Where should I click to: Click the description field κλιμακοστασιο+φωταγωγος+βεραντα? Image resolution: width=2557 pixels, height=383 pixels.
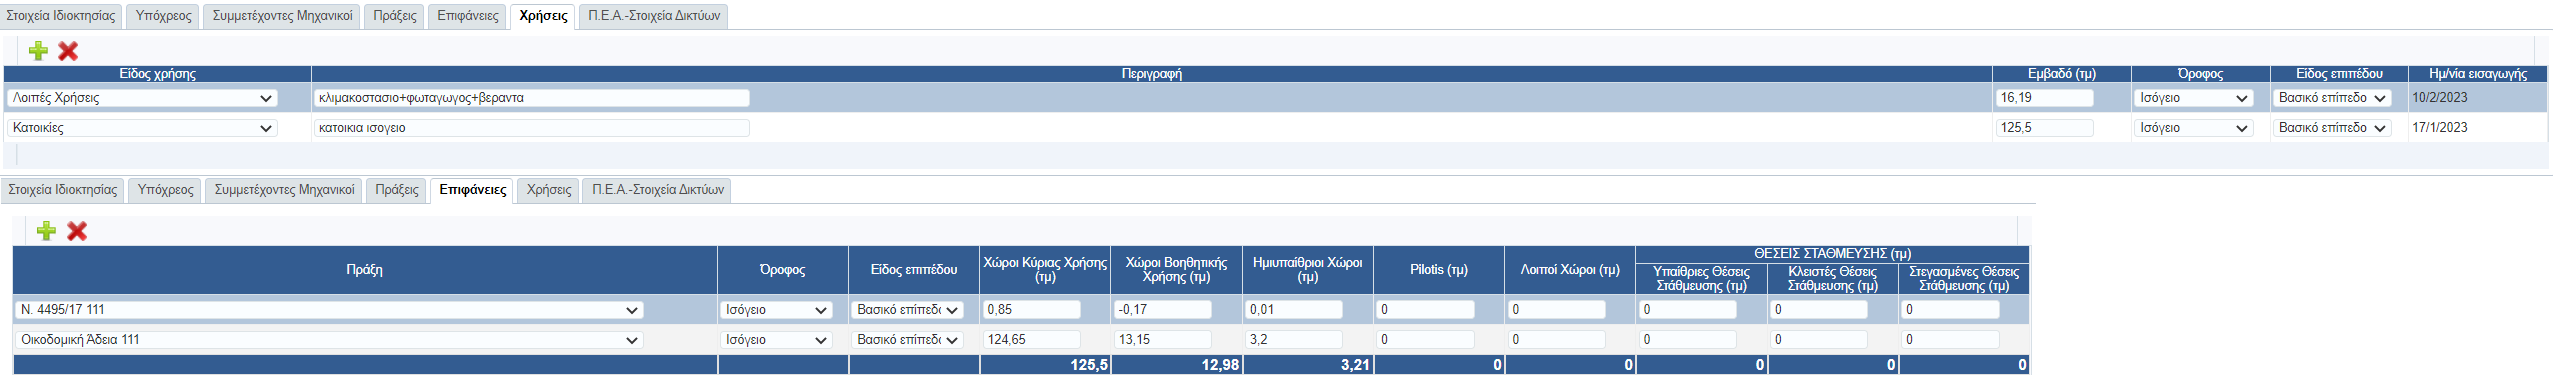tap(531, 98)
